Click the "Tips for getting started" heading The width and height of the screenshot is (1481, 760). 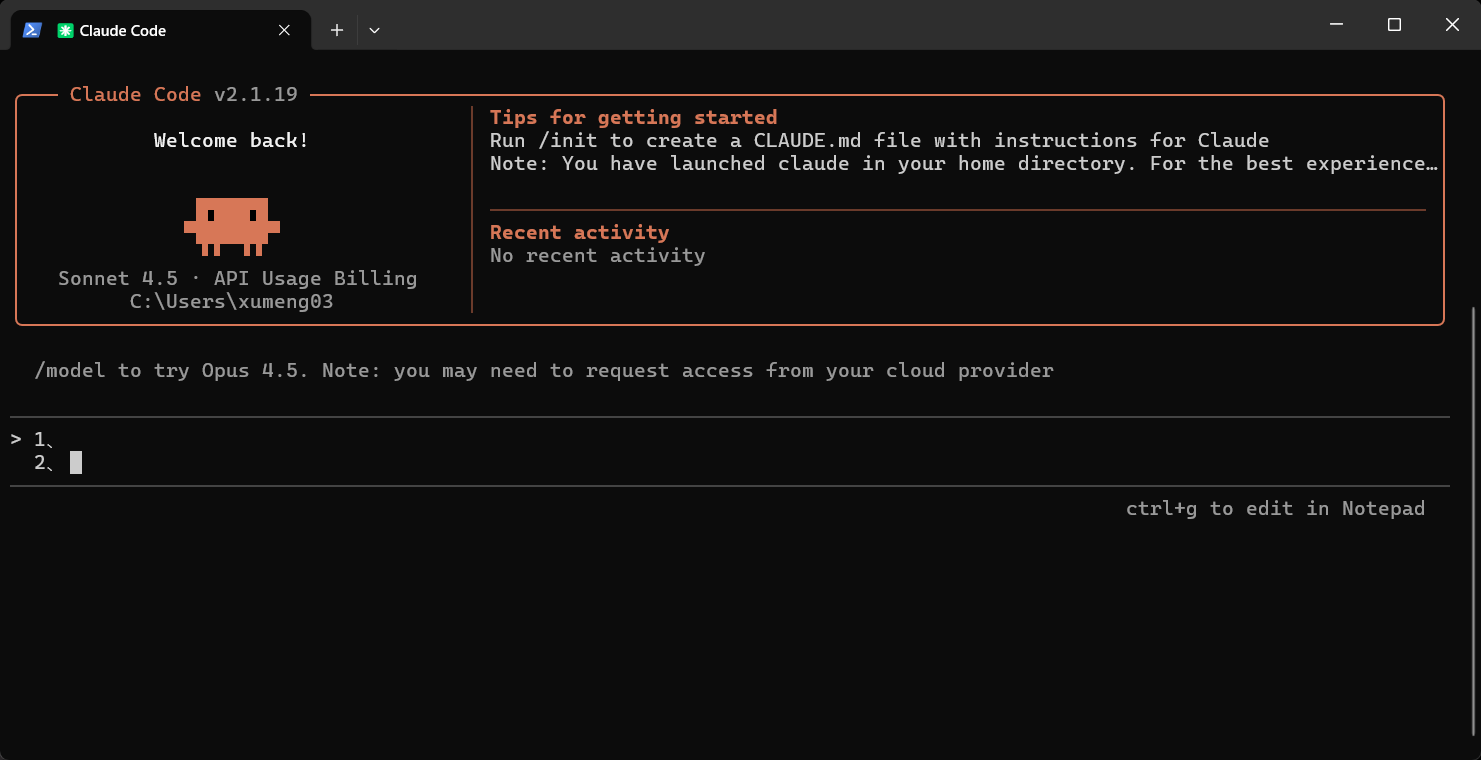click(x=633, y=117)
